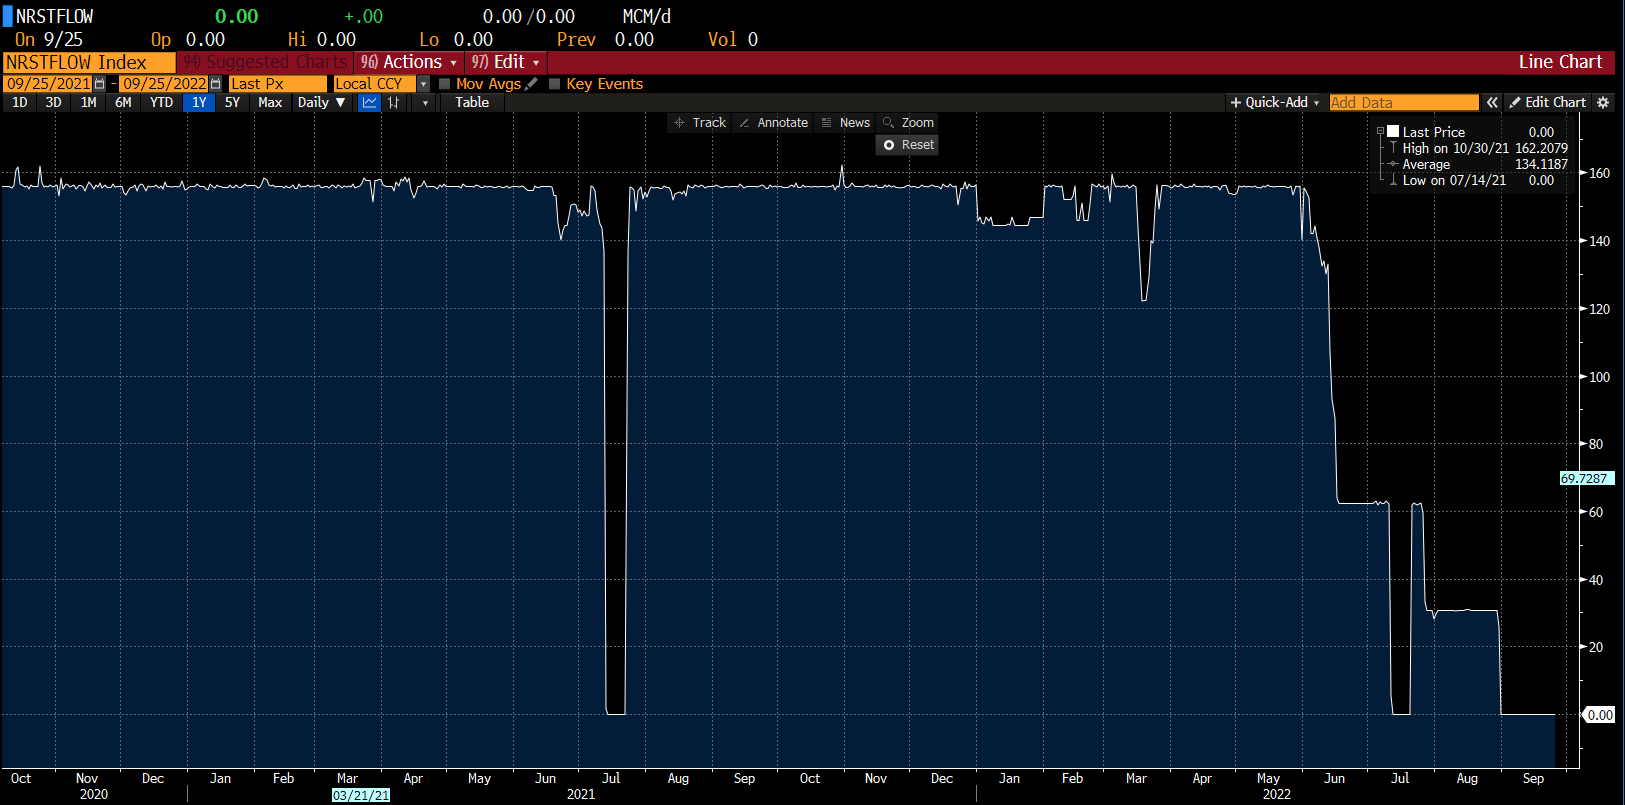
Task: Click the Average legend row
Action: click(x=1476, y=164)
